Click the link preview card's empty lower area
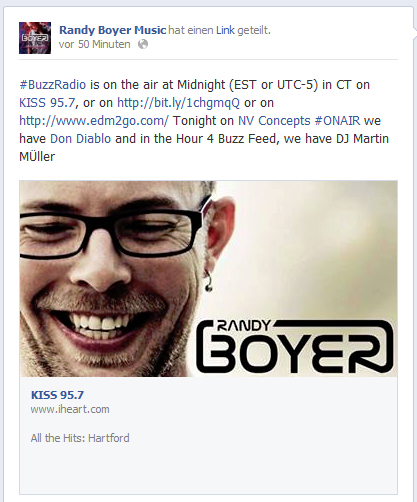The height and width of the screenshot is (502, 417). [208, 470]
